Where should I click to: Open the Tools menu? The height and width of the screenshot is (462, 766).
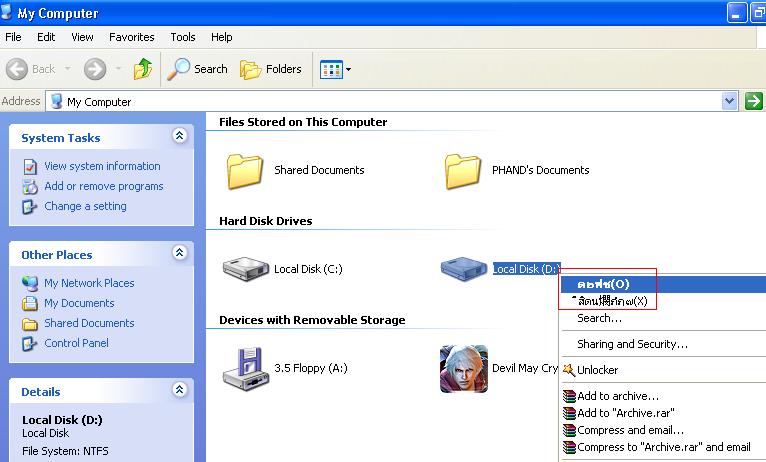tap(183, 37)
